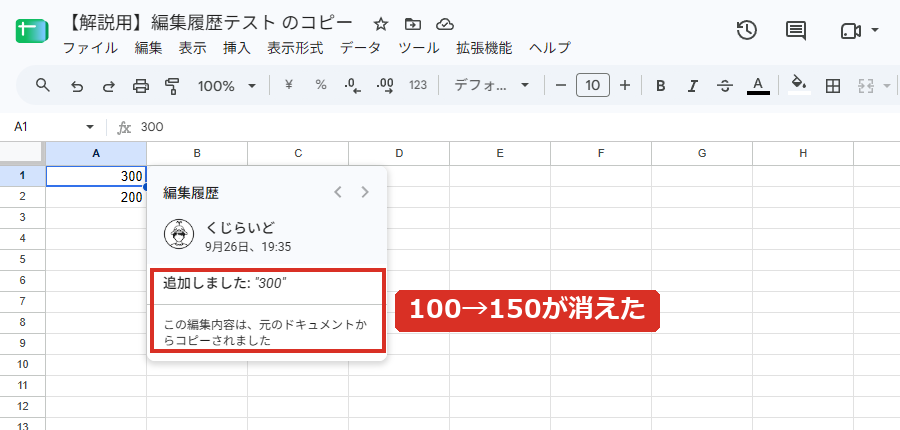Viewport: 900px width, 430px height.
Task: Increase font size with plus button
Action: pos(625,86)
